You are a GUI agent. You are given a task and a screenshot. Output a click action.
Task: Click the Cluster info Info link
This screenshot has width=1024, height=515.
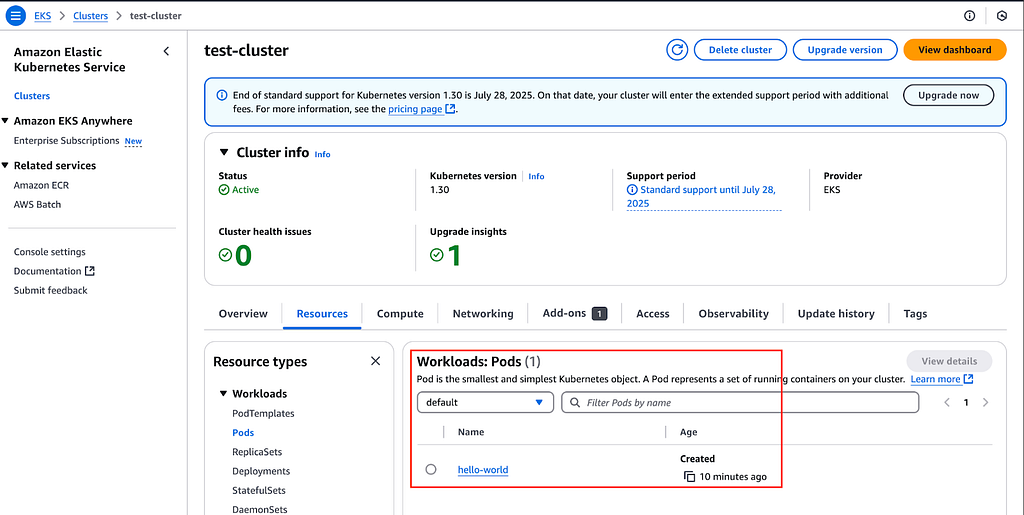pyautogui.click(x=323, y=154)
